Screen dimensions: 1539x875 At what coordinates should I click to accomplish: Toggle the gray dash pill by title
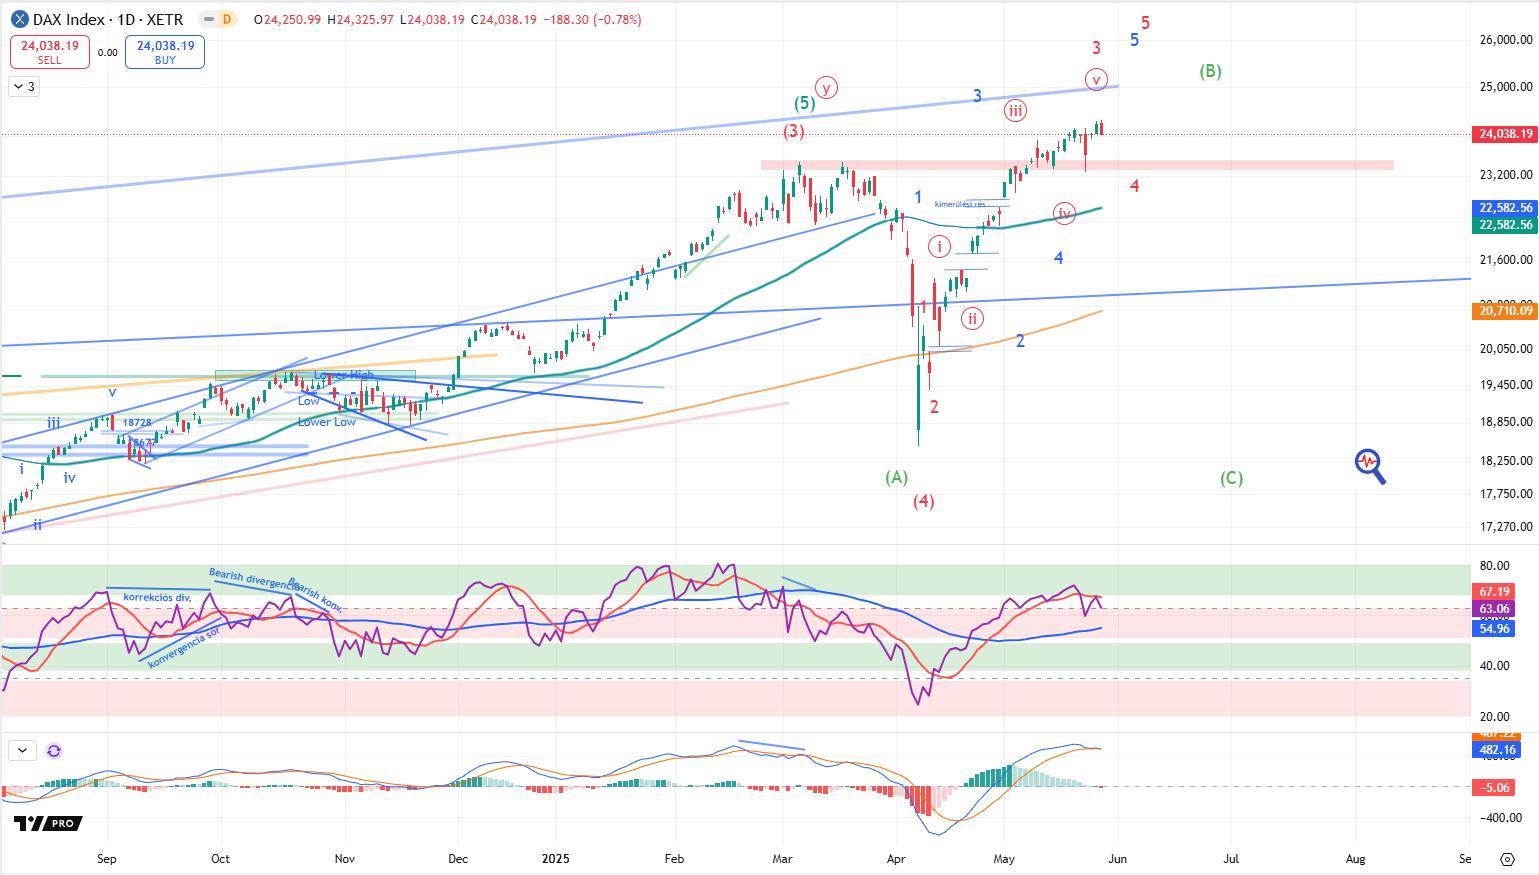tap(209, 19)
